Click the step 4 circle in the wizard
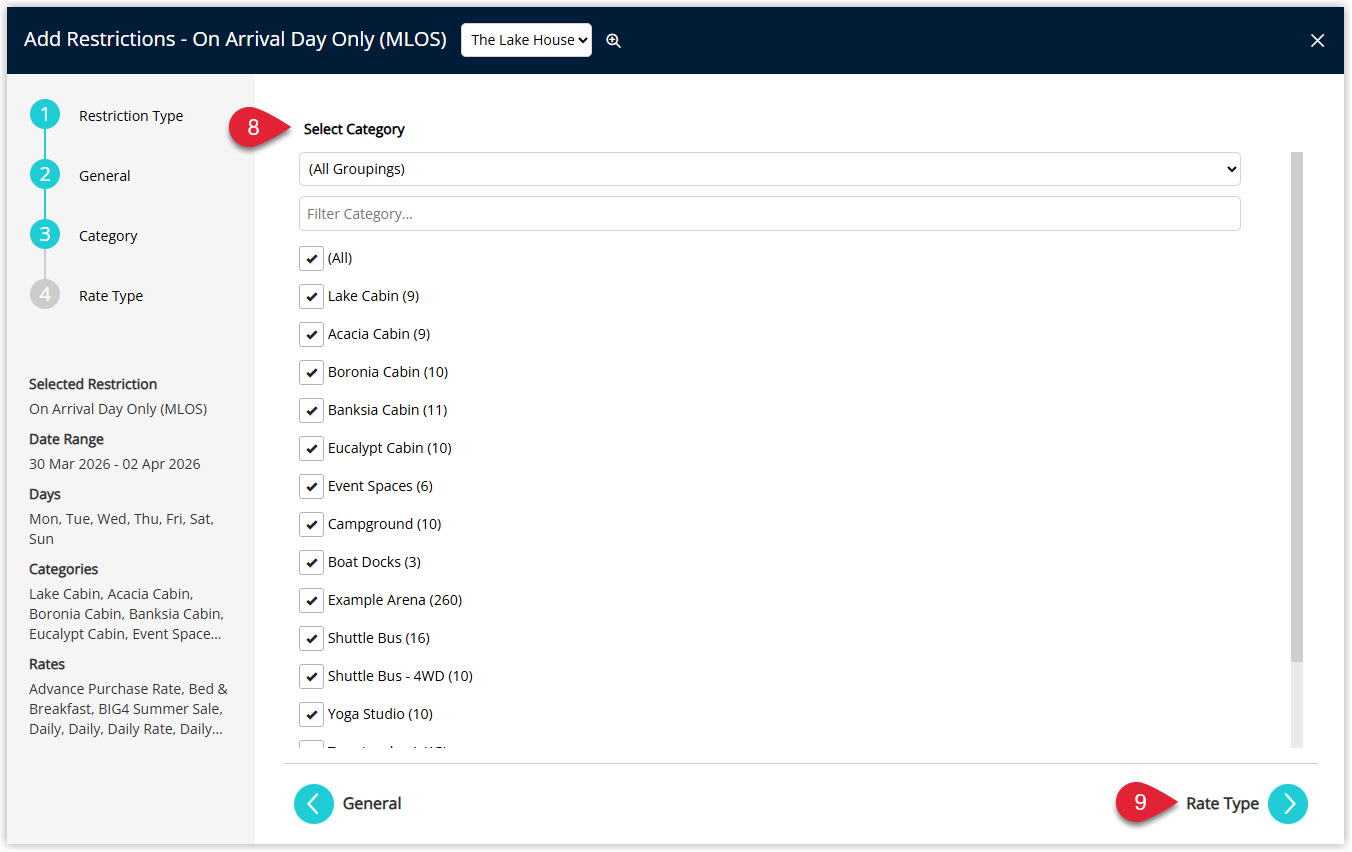This screenshot has height=852, width=1352. (x=45, y=295)
